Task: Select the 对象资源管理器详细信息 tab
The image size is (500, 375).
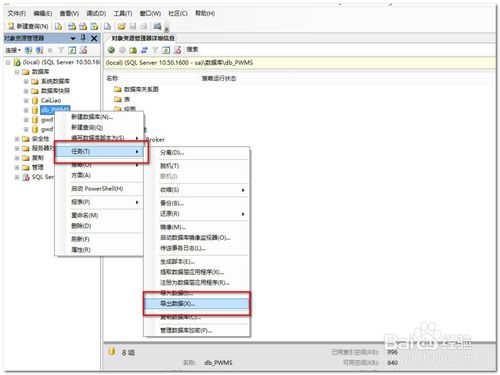Action: tap(143, 38)
